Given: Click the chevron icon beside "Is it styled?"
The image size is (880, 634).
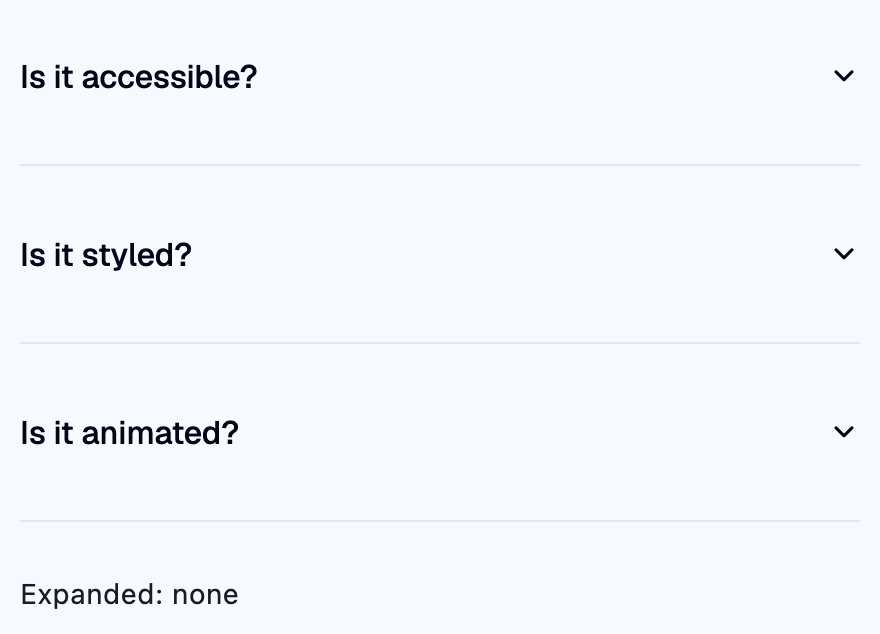Looking at the screenshot, I should [844, 254].
